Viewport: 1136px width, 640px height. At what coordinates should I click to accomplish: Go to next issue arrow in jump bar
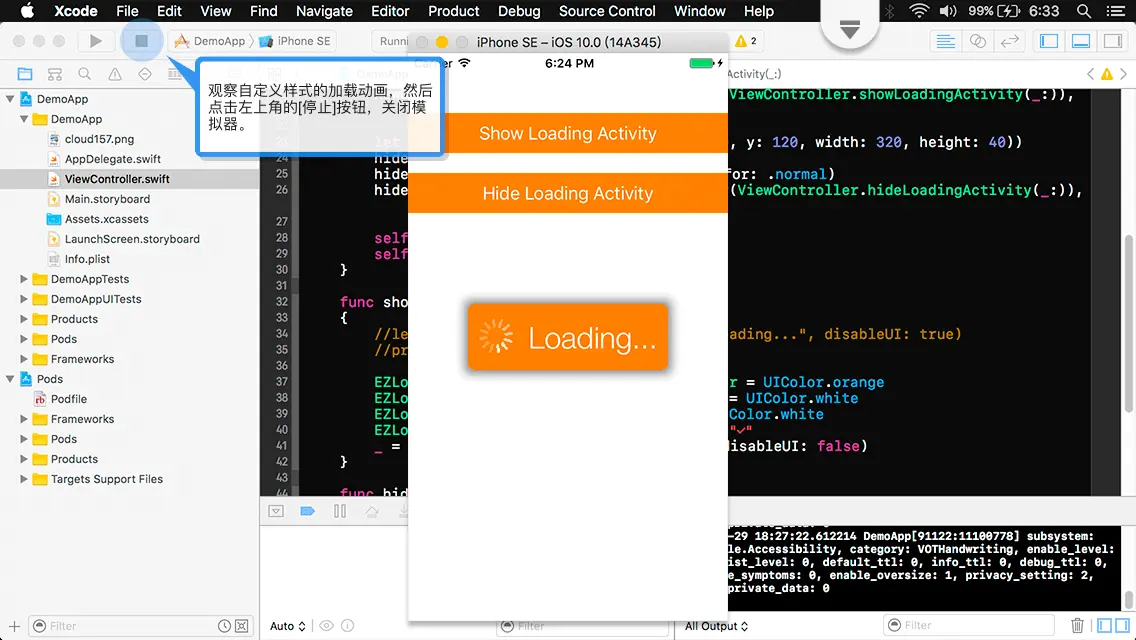pyautogui.click(x=1124, y=74)
